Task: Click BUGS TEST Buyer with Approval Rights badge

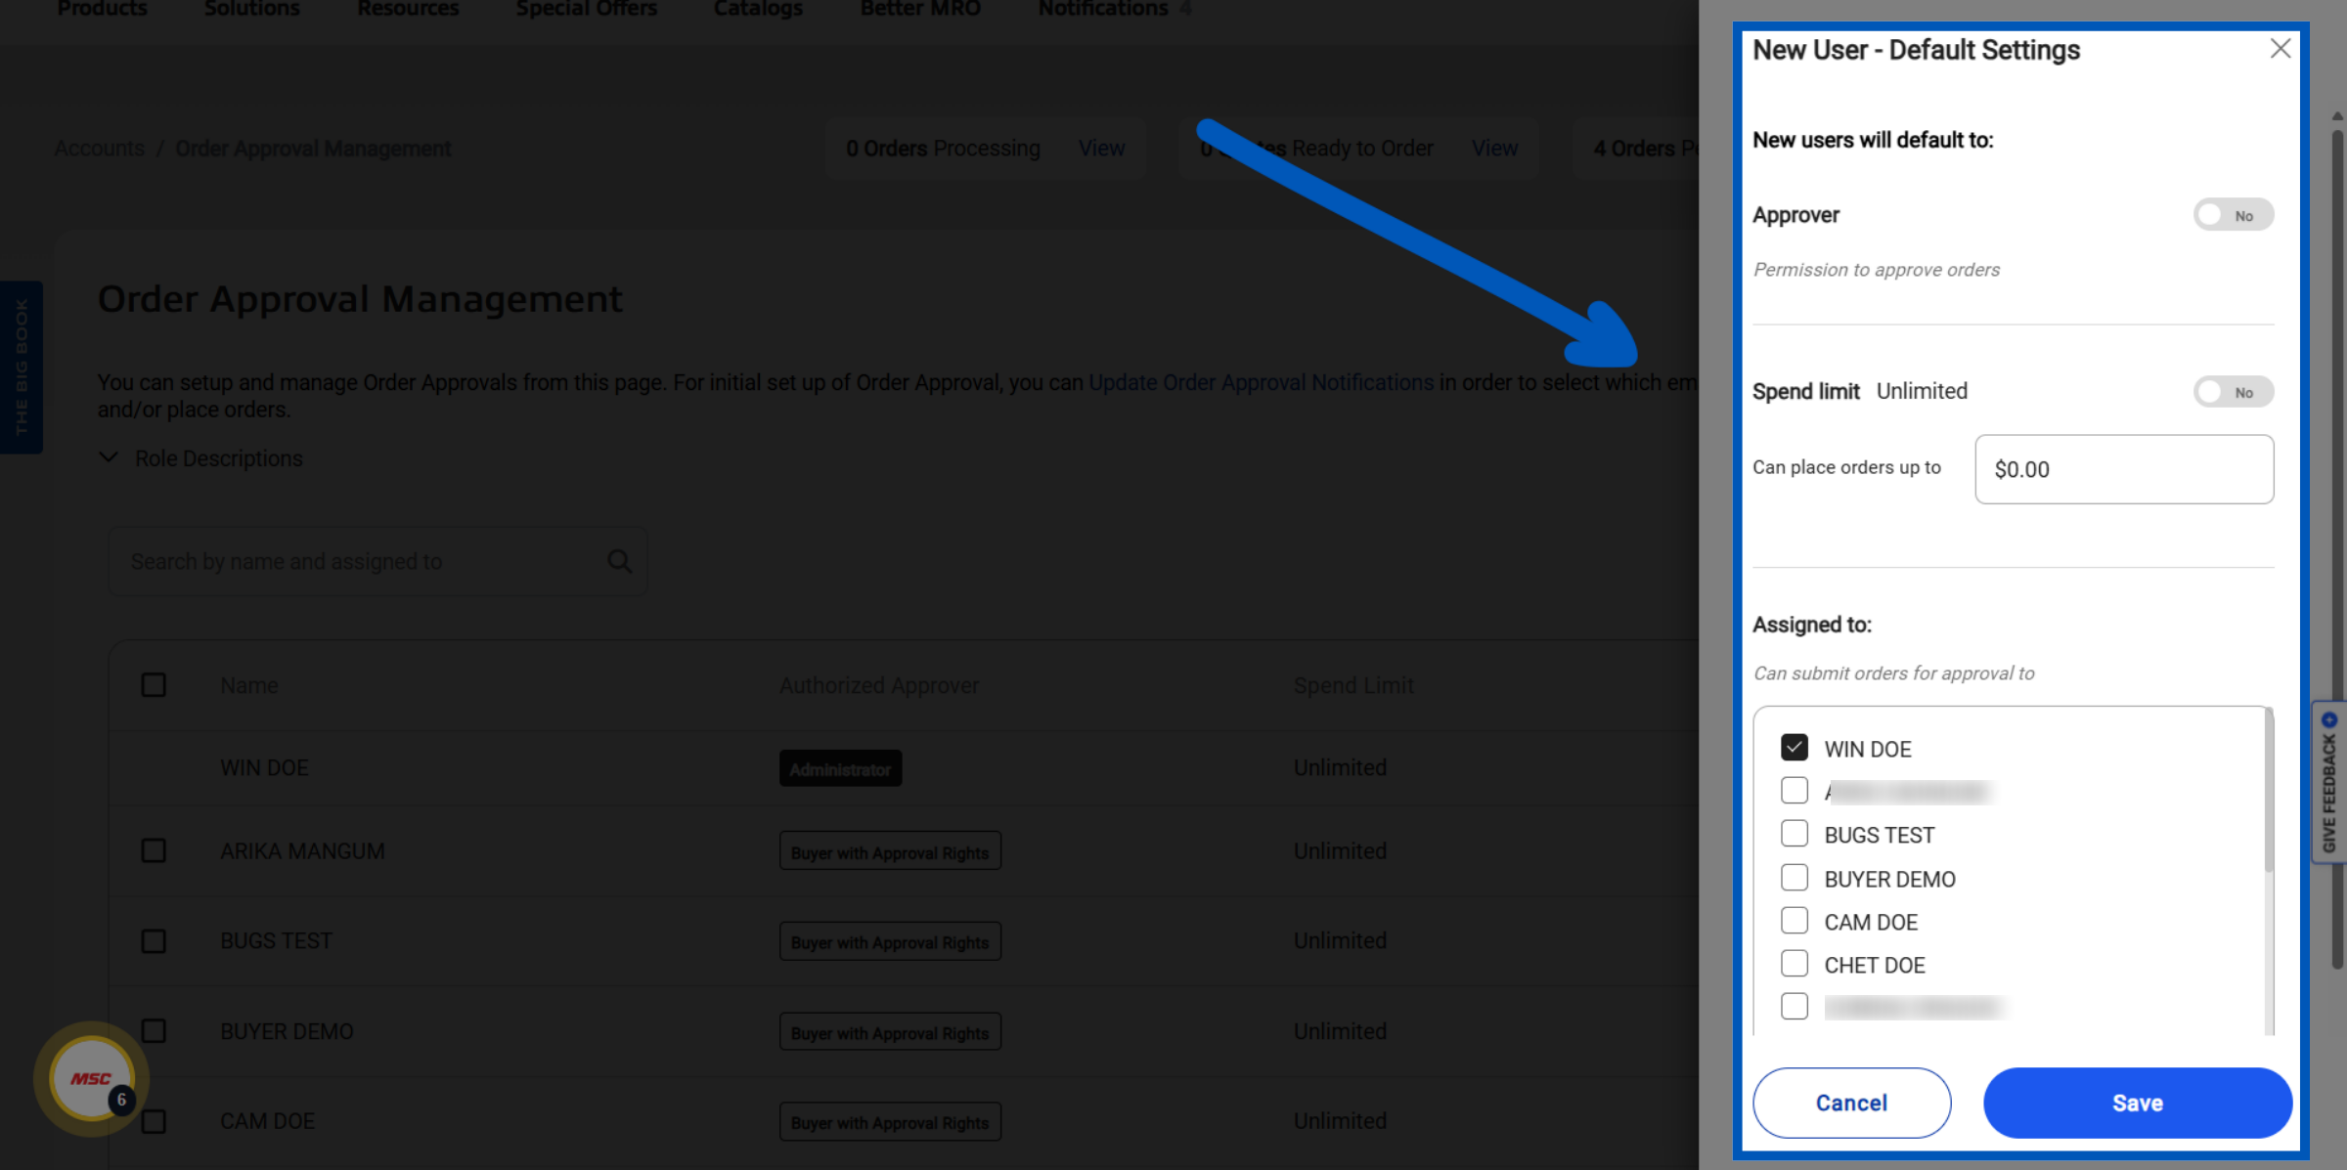Action: (890, 941)
